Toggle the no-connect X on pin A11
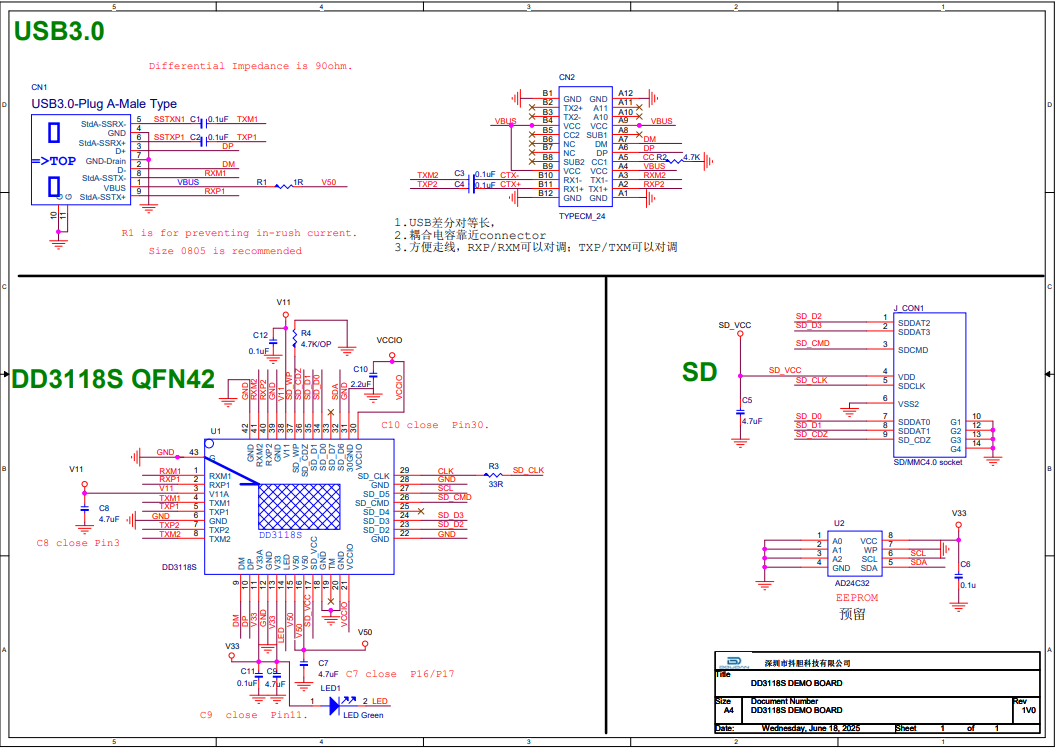This screenshot has height=749, width=1056. pyautogui.click(x=637, y=106)
